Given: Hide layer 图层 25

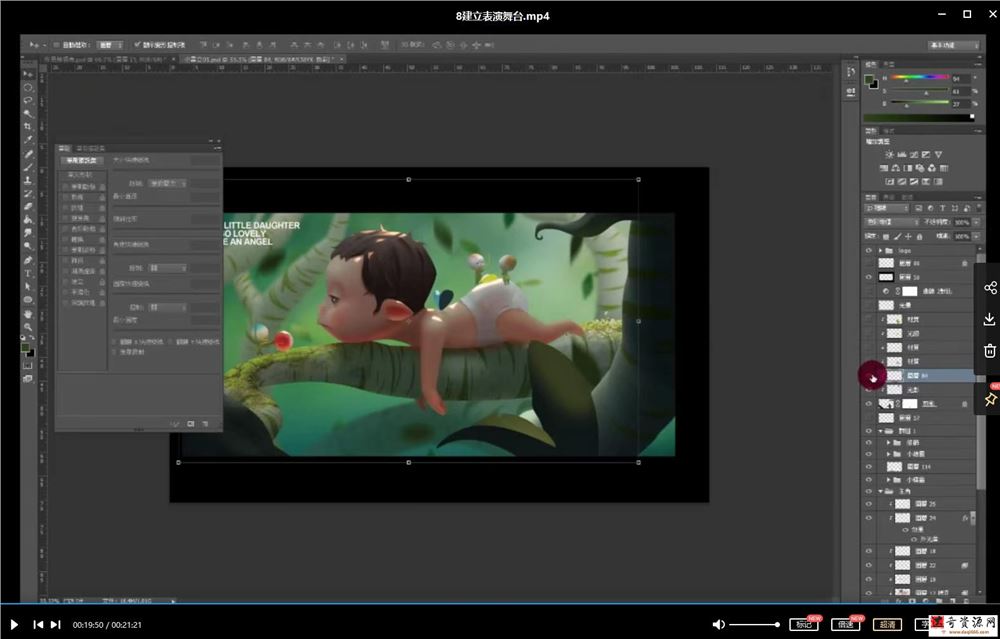Looking at the screenshot, I should [869, 504].
